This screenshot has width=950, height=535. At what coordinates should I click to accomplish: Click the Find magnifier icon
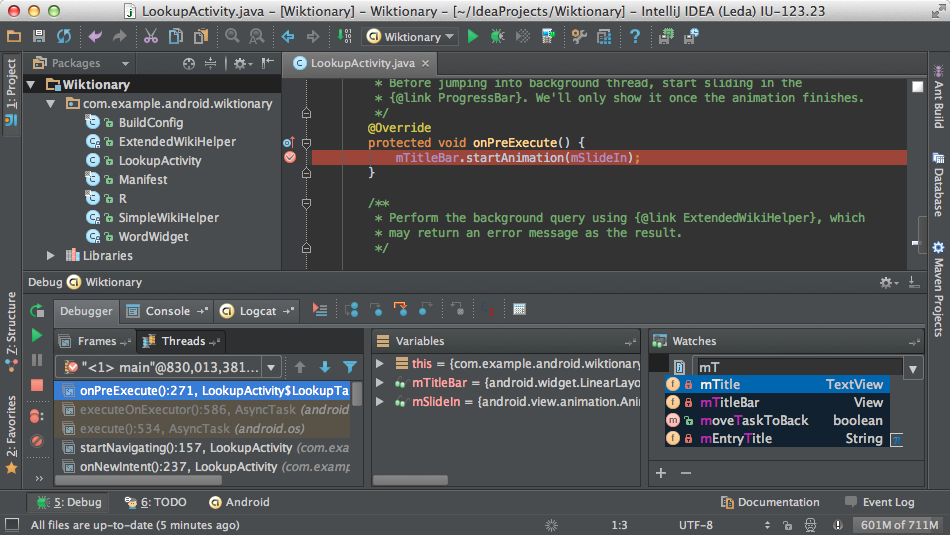[x=232, y=36]
